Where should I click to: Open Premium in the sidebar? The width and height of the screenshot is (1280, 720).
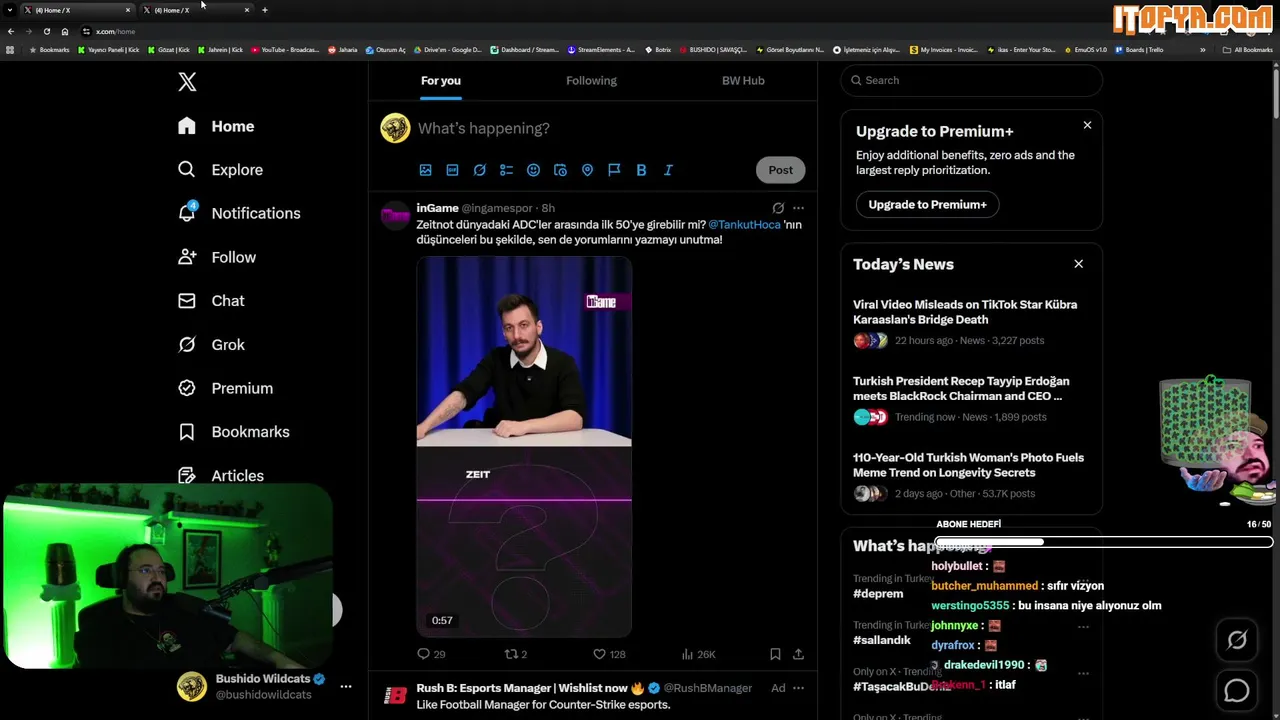225,388
